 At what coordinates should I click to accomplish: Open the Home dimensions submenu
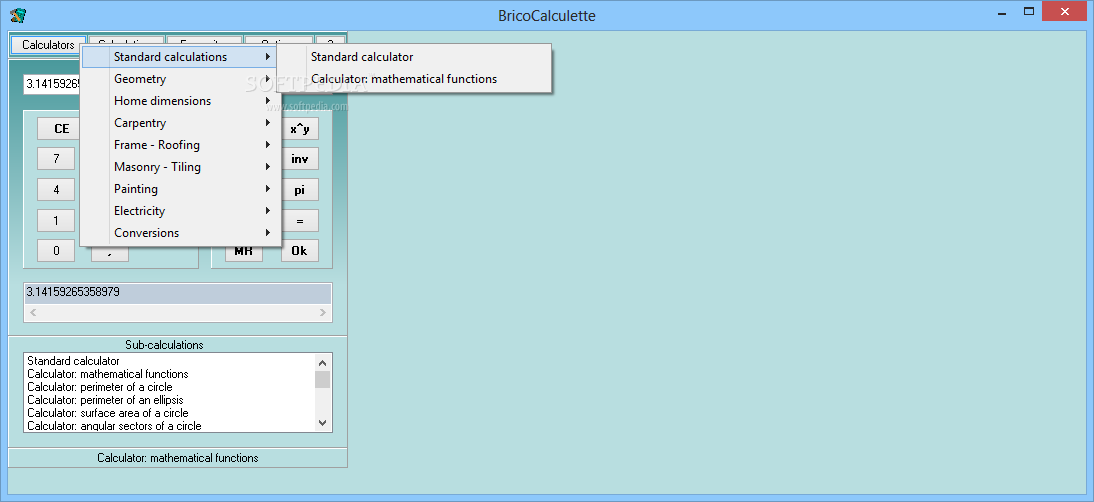click(x=181, y=101)
